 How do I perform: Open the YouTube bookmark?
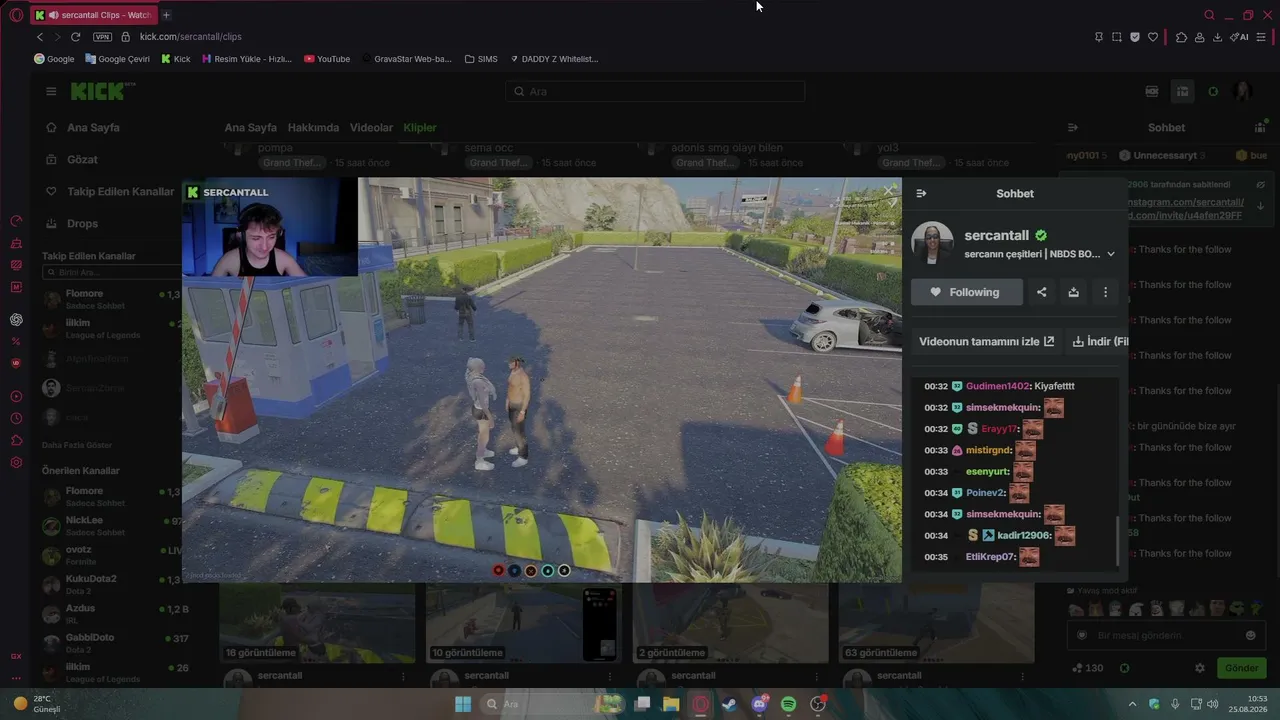327,59
